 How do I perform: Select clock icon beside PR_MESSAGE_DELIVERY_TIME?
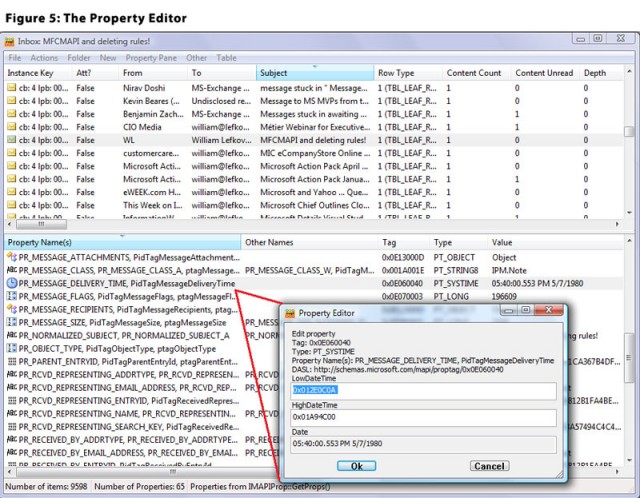pos(11,284)
